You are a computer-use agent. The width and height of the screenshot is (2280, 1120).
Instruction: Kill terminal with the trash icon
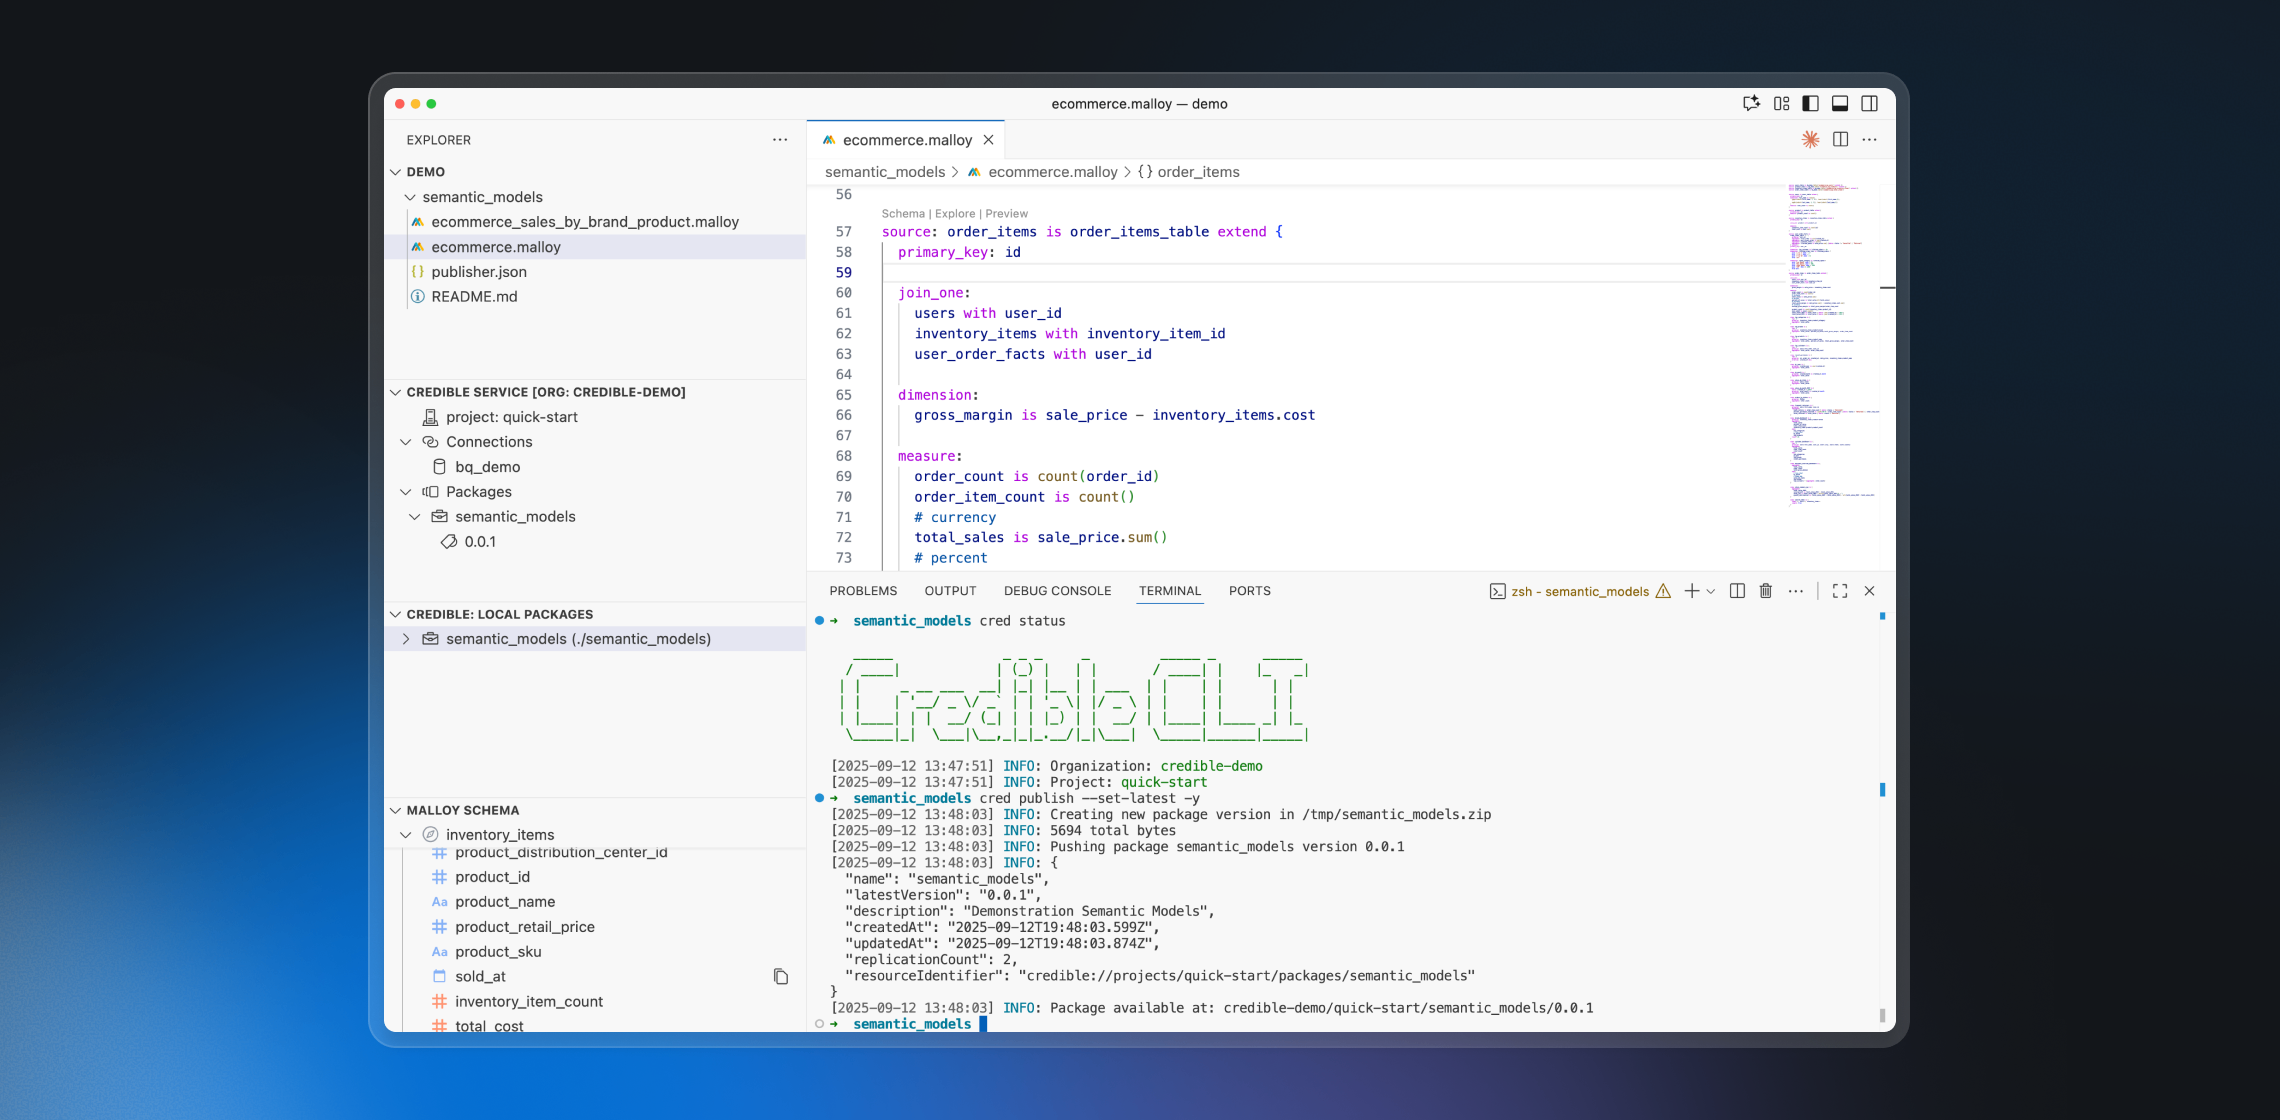coord(1766,591)
